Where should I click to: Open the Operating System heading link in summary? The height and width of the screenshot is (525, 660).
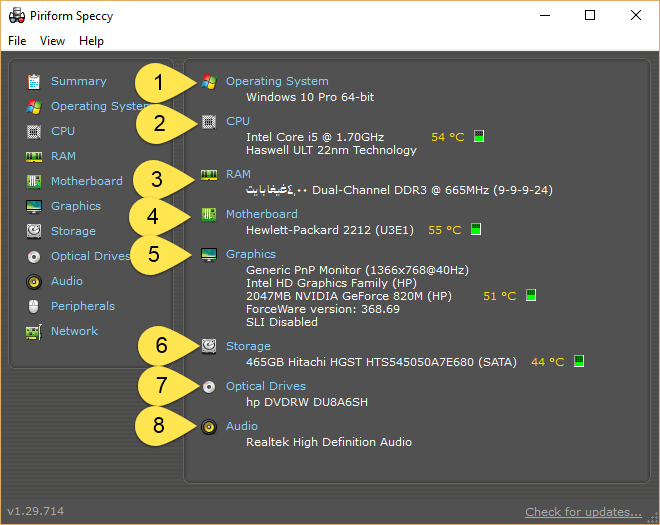coord(277,81)
